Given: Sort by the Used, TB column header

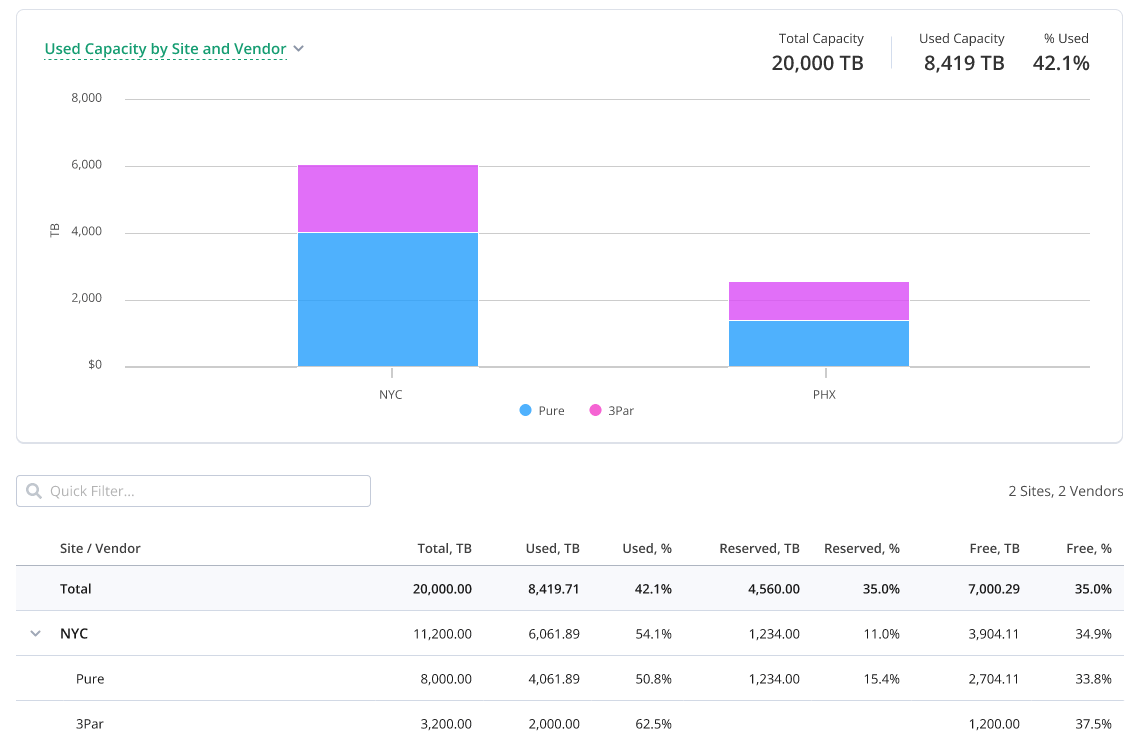Looking at the screenshot, I should click(x=553, y=548).
